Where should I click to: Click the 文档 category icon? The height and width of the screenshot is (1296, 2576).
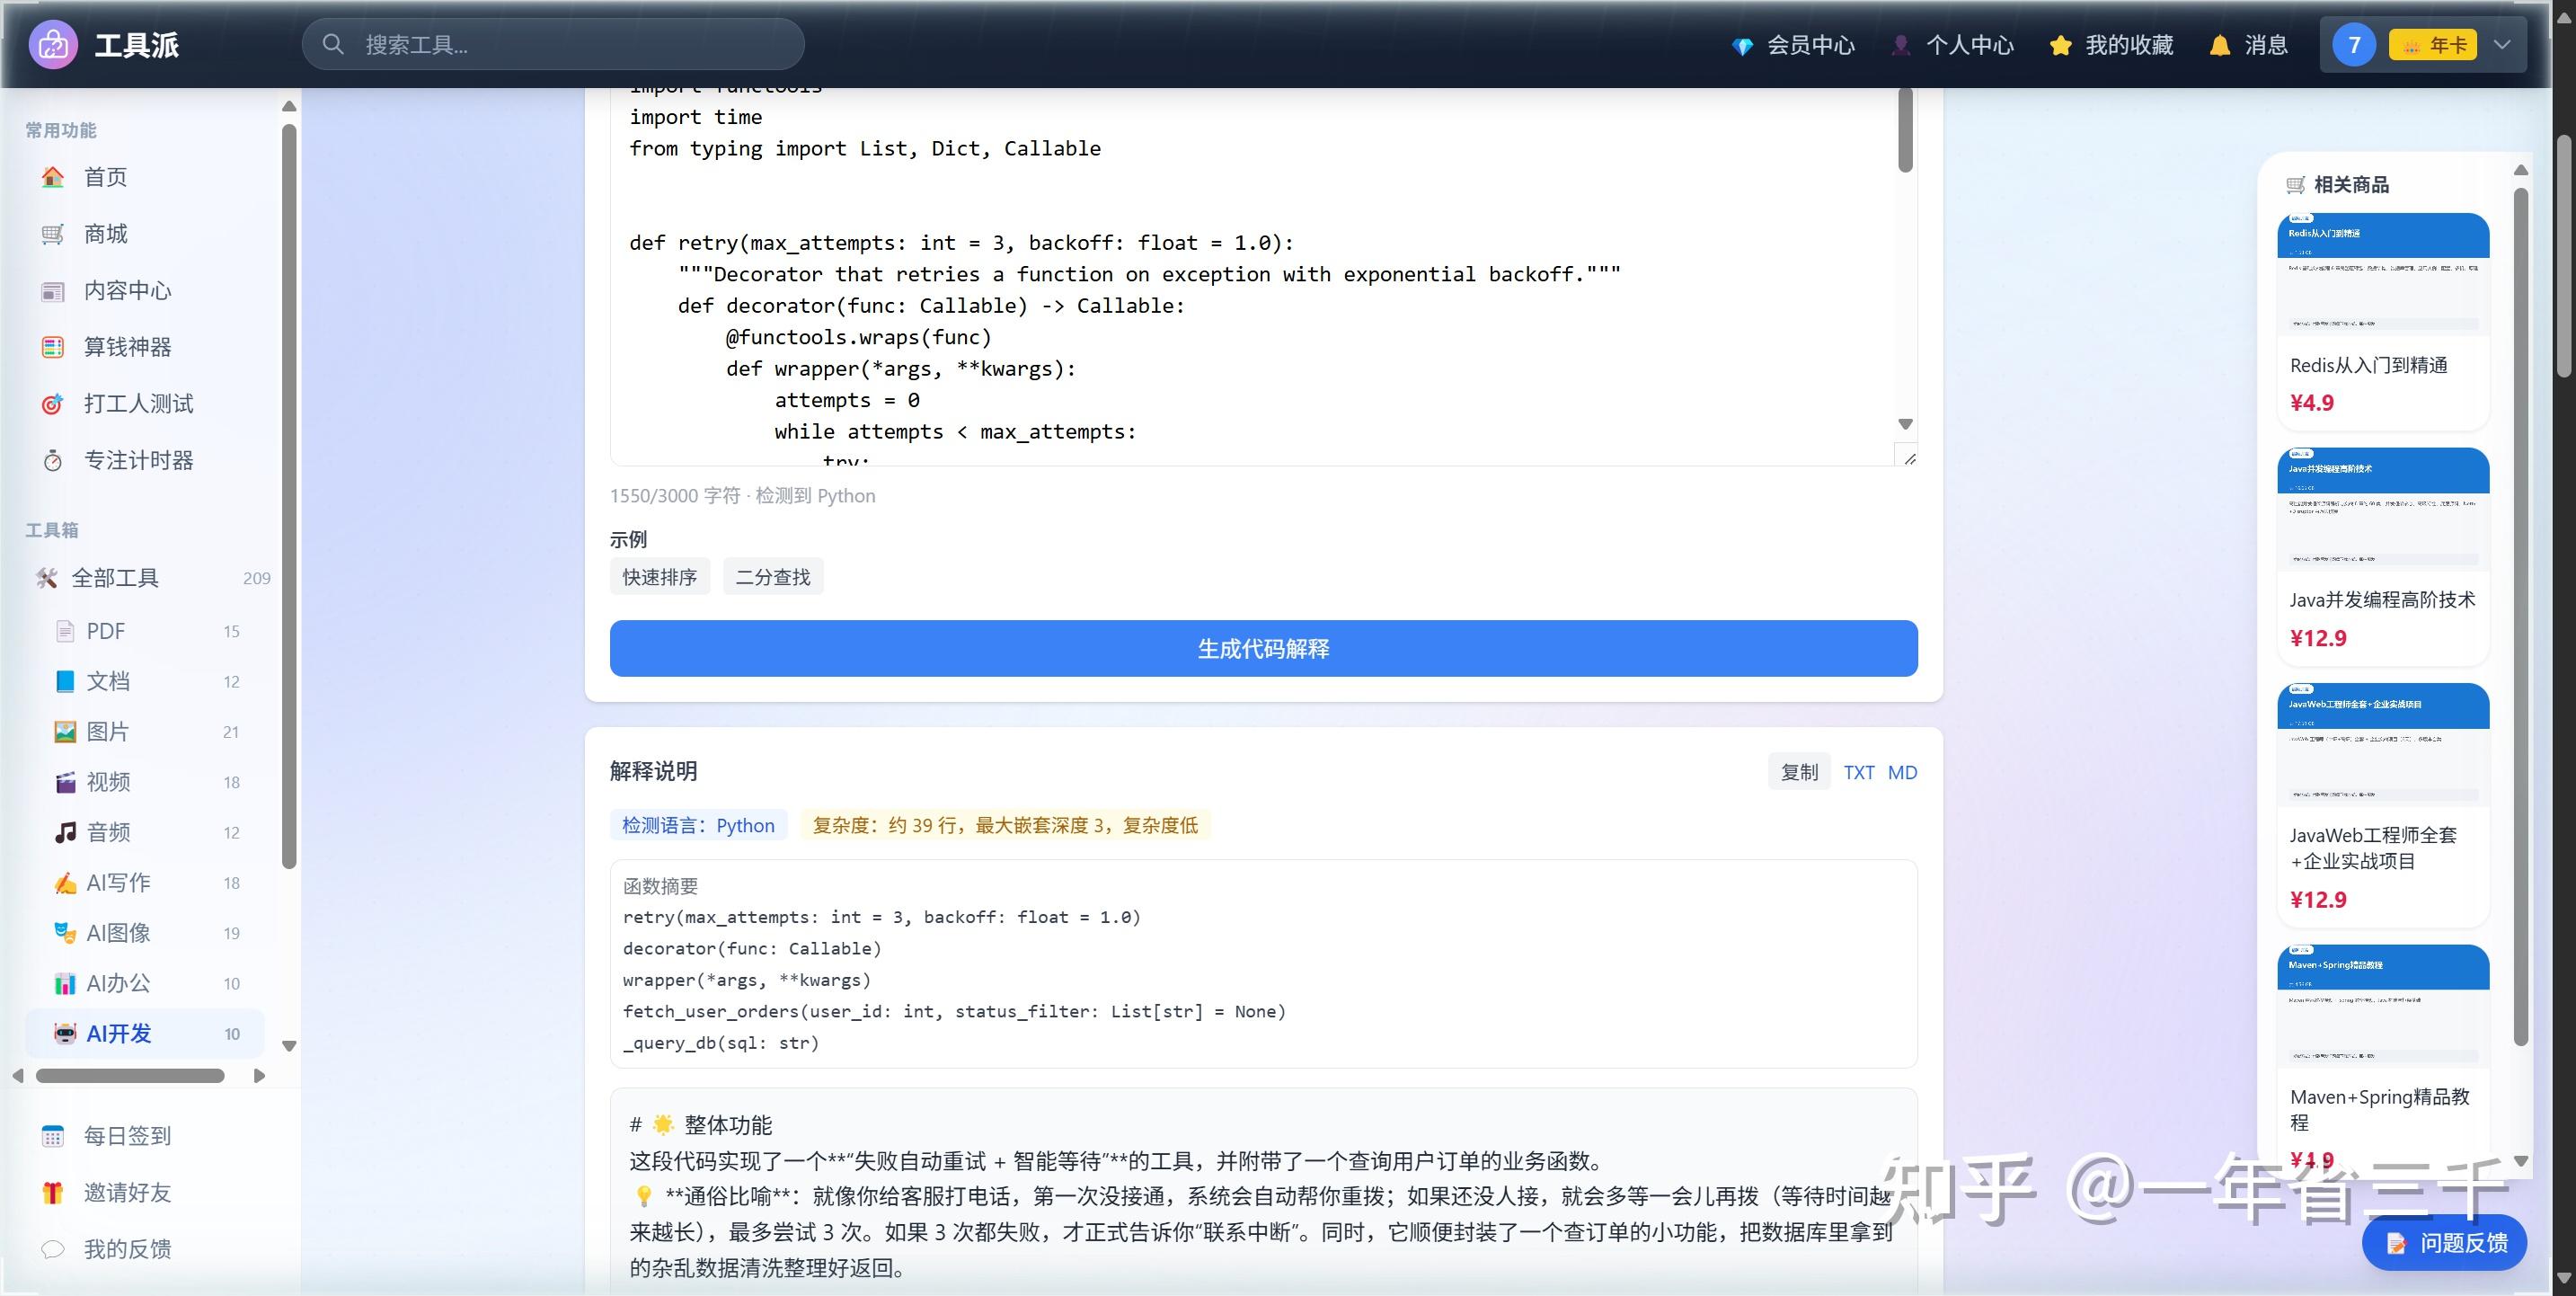click(65, 681)
